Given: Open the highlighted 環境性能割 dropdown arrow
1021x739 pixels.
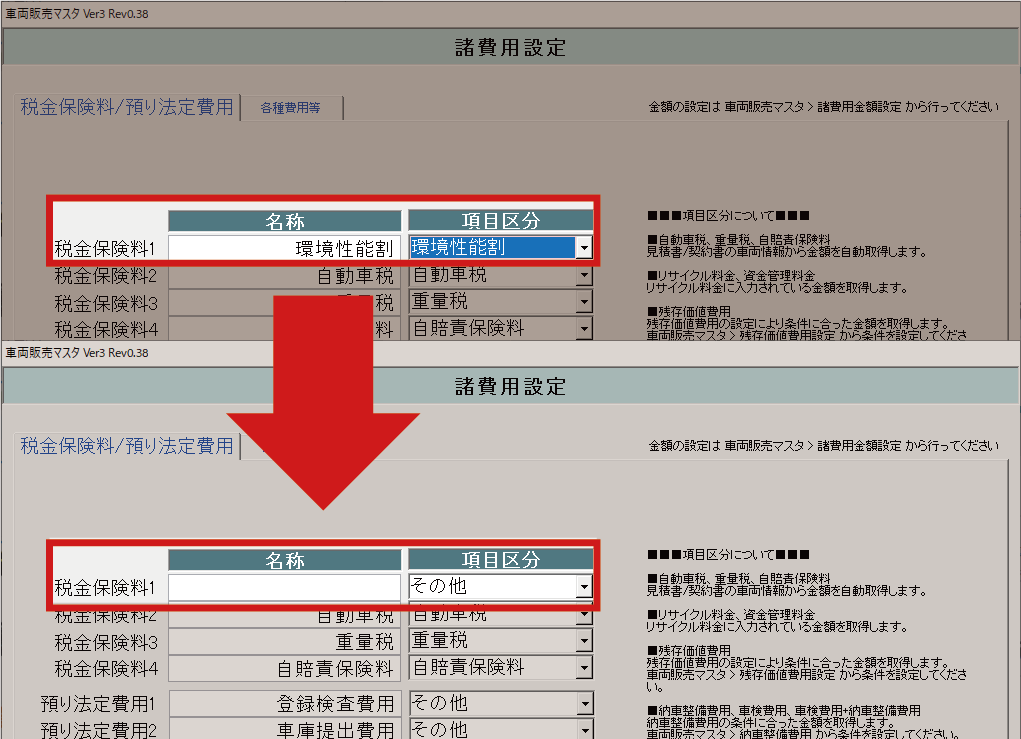Looking at the screenshot, I should pyautogui.click(x=584, y=248).
